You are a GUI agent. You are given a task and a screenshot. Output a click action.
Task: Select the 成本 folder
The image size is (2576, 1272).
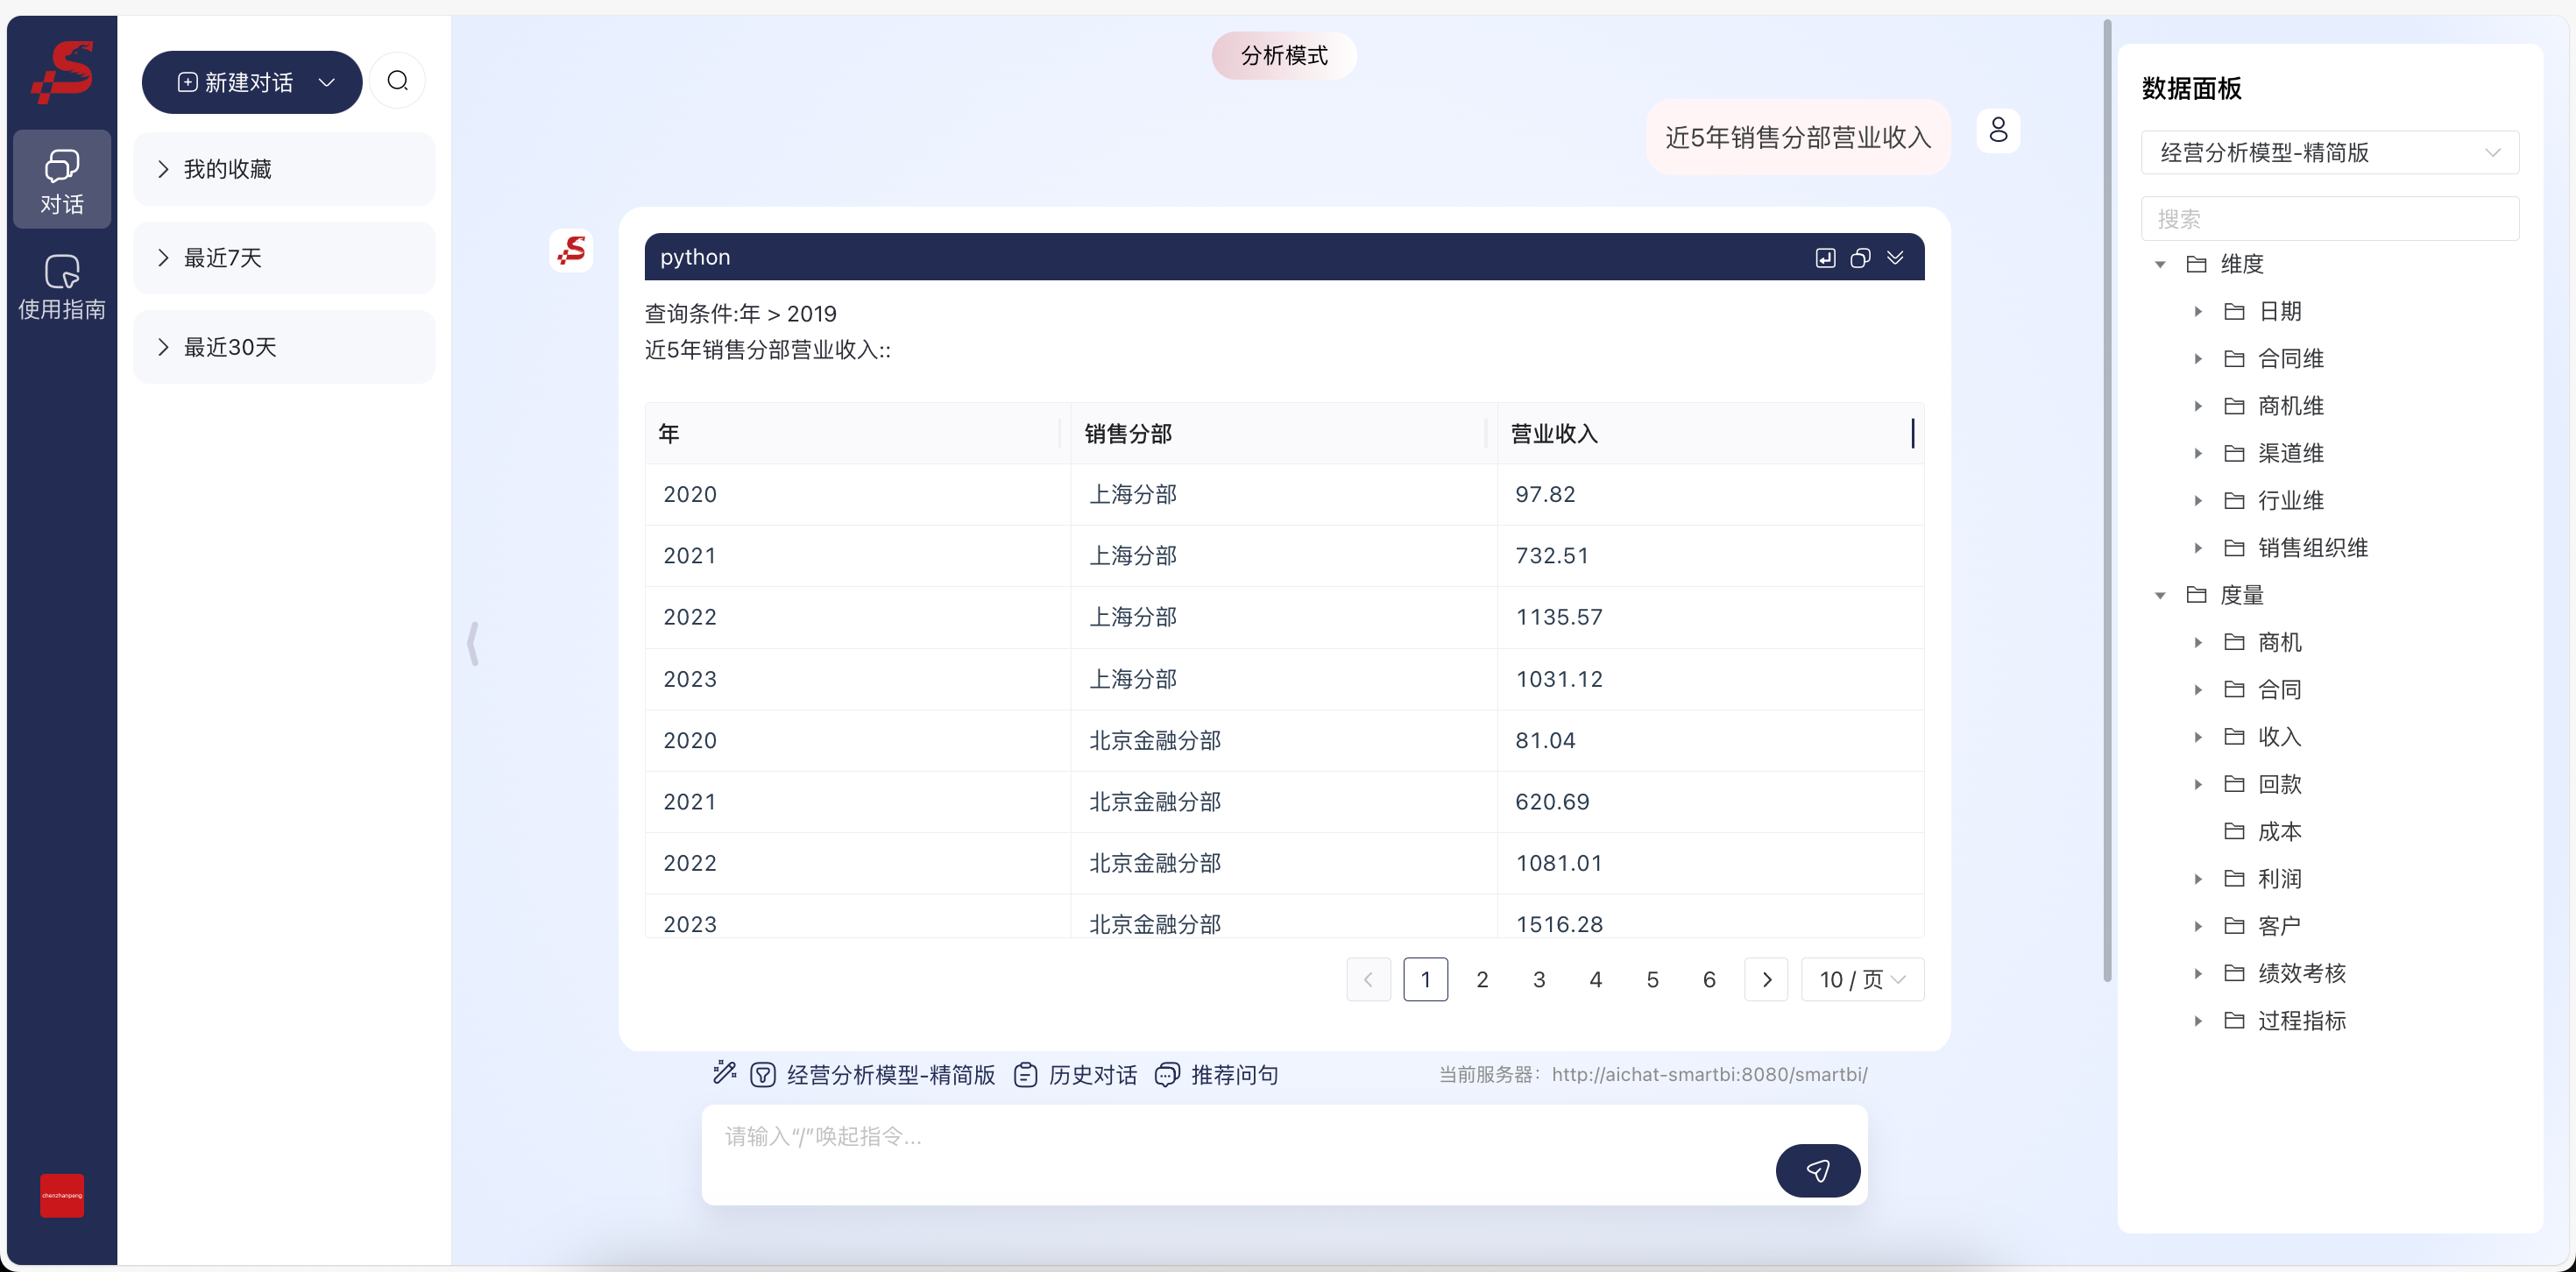(x=2263, y=831)
